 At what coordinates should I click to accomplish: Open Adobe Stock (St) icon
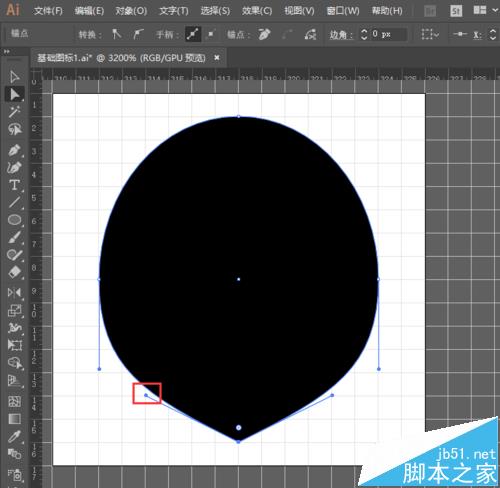tap(456, 11)
